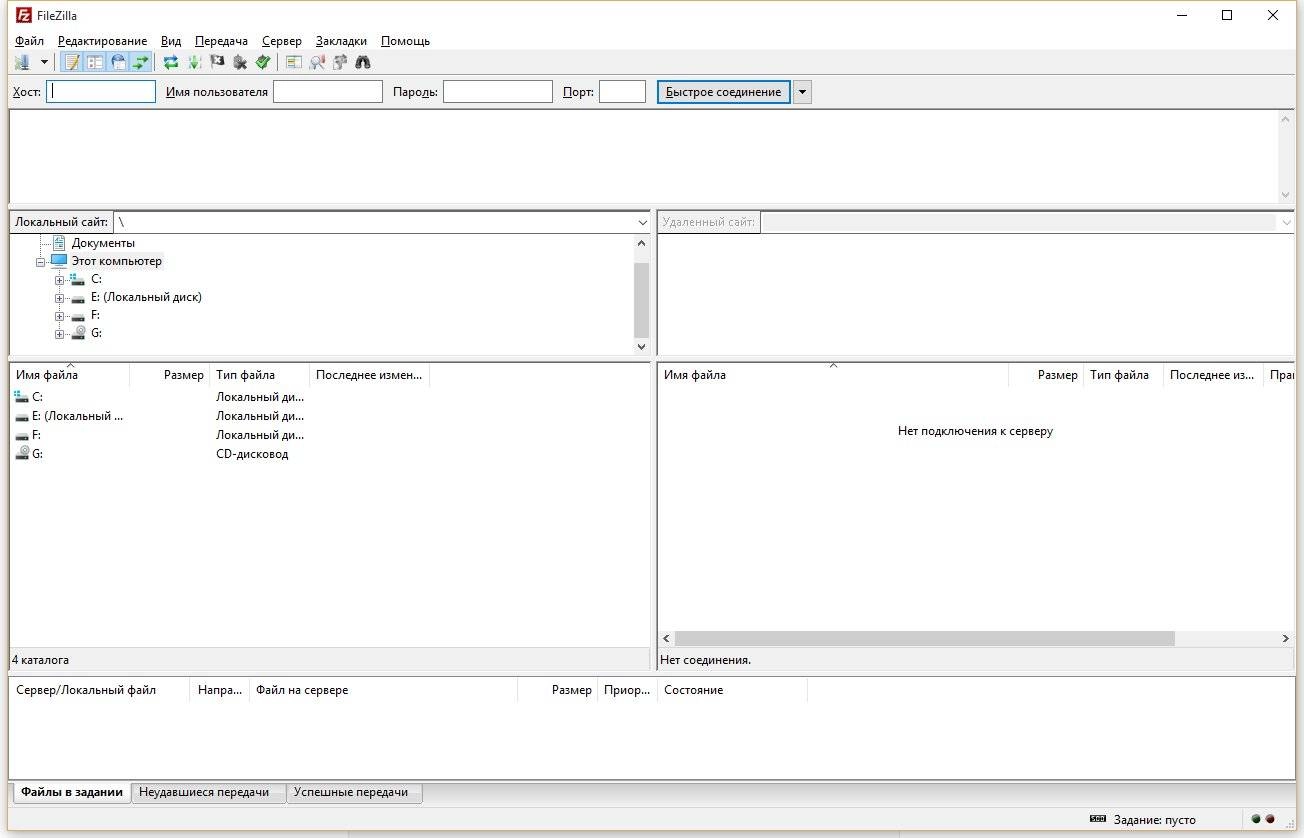Expand E: (Локальный диск) tree node
The width and height of the screenshot is (1304, 838).
[60, 297]
